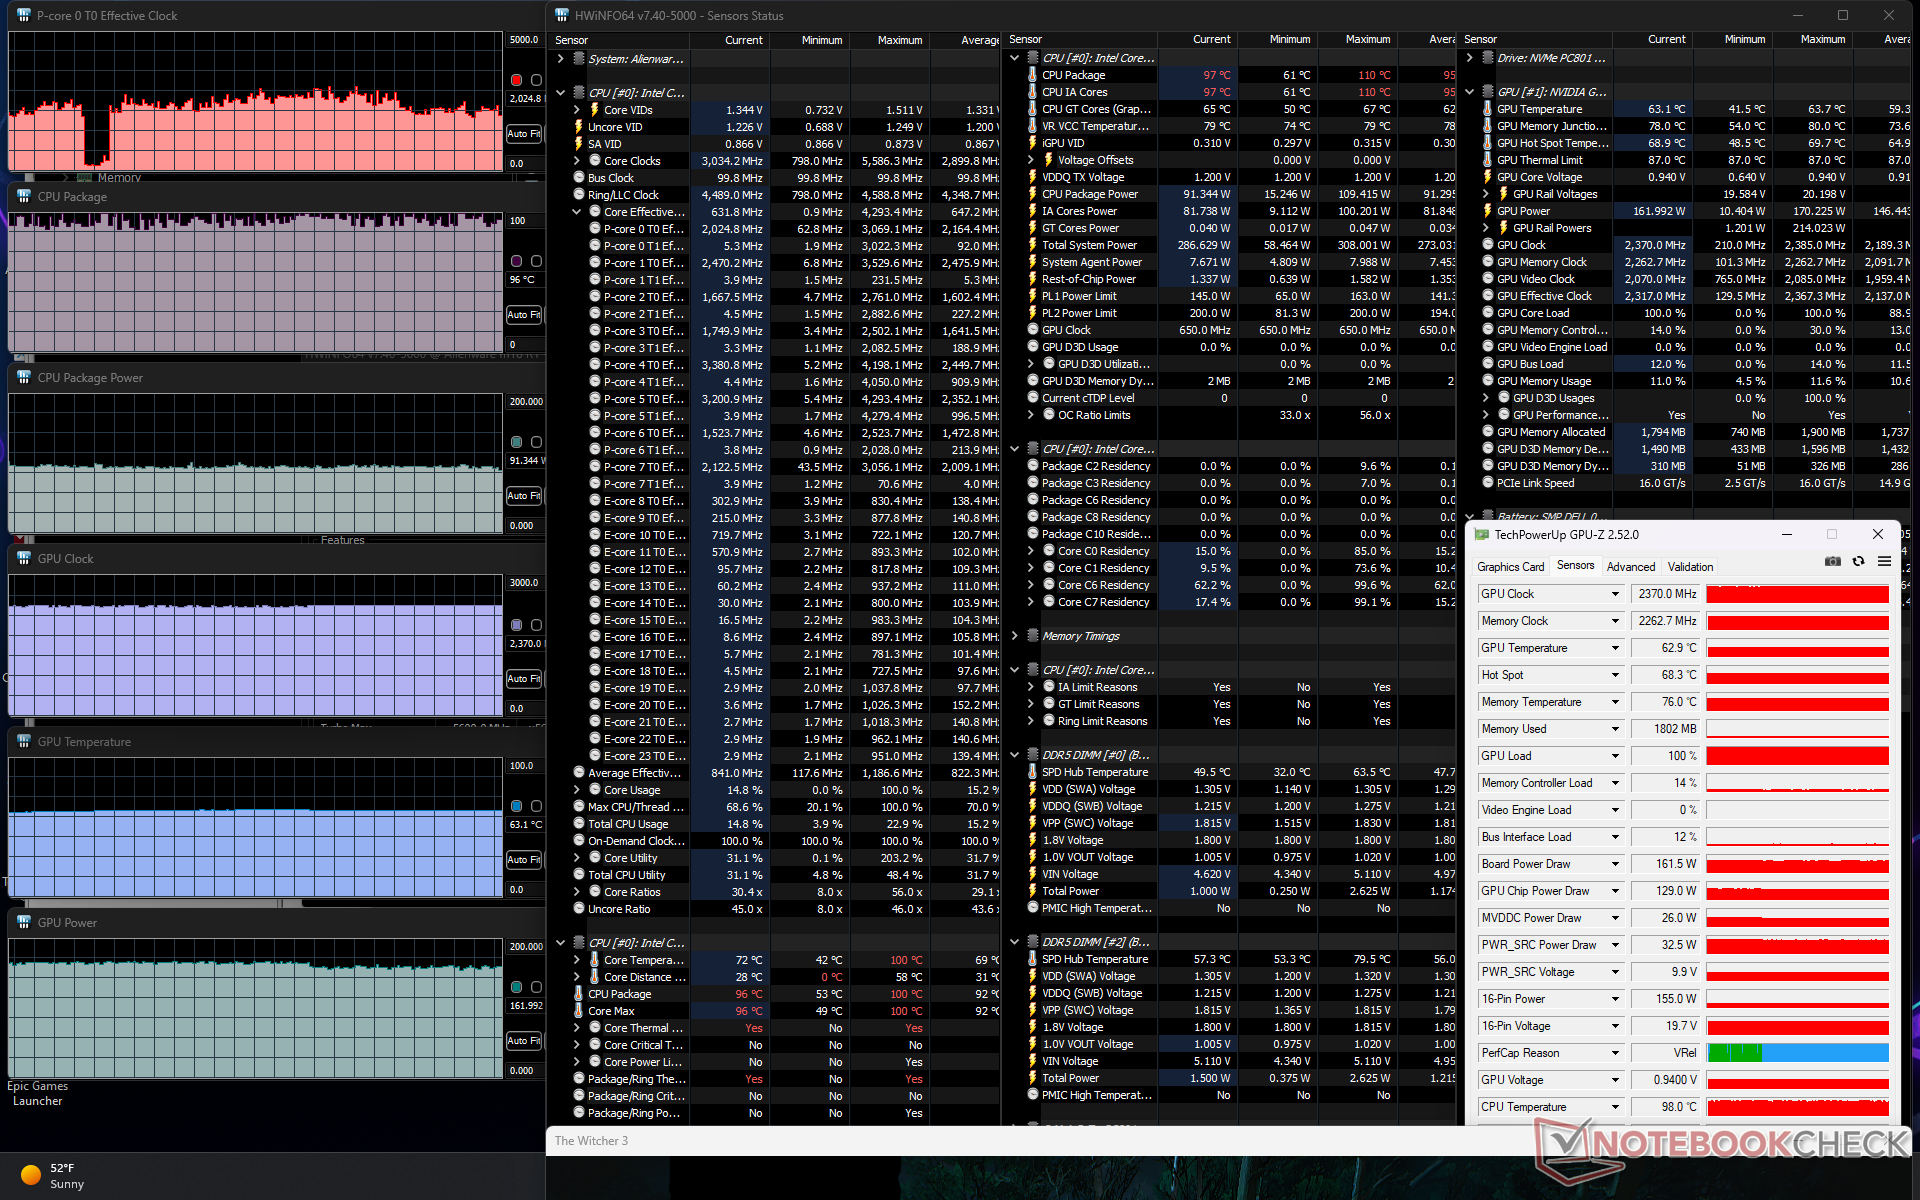Switch to the Graphics Card tab
This screenshot has height=1200, width=1920.
pos(1510,567)
